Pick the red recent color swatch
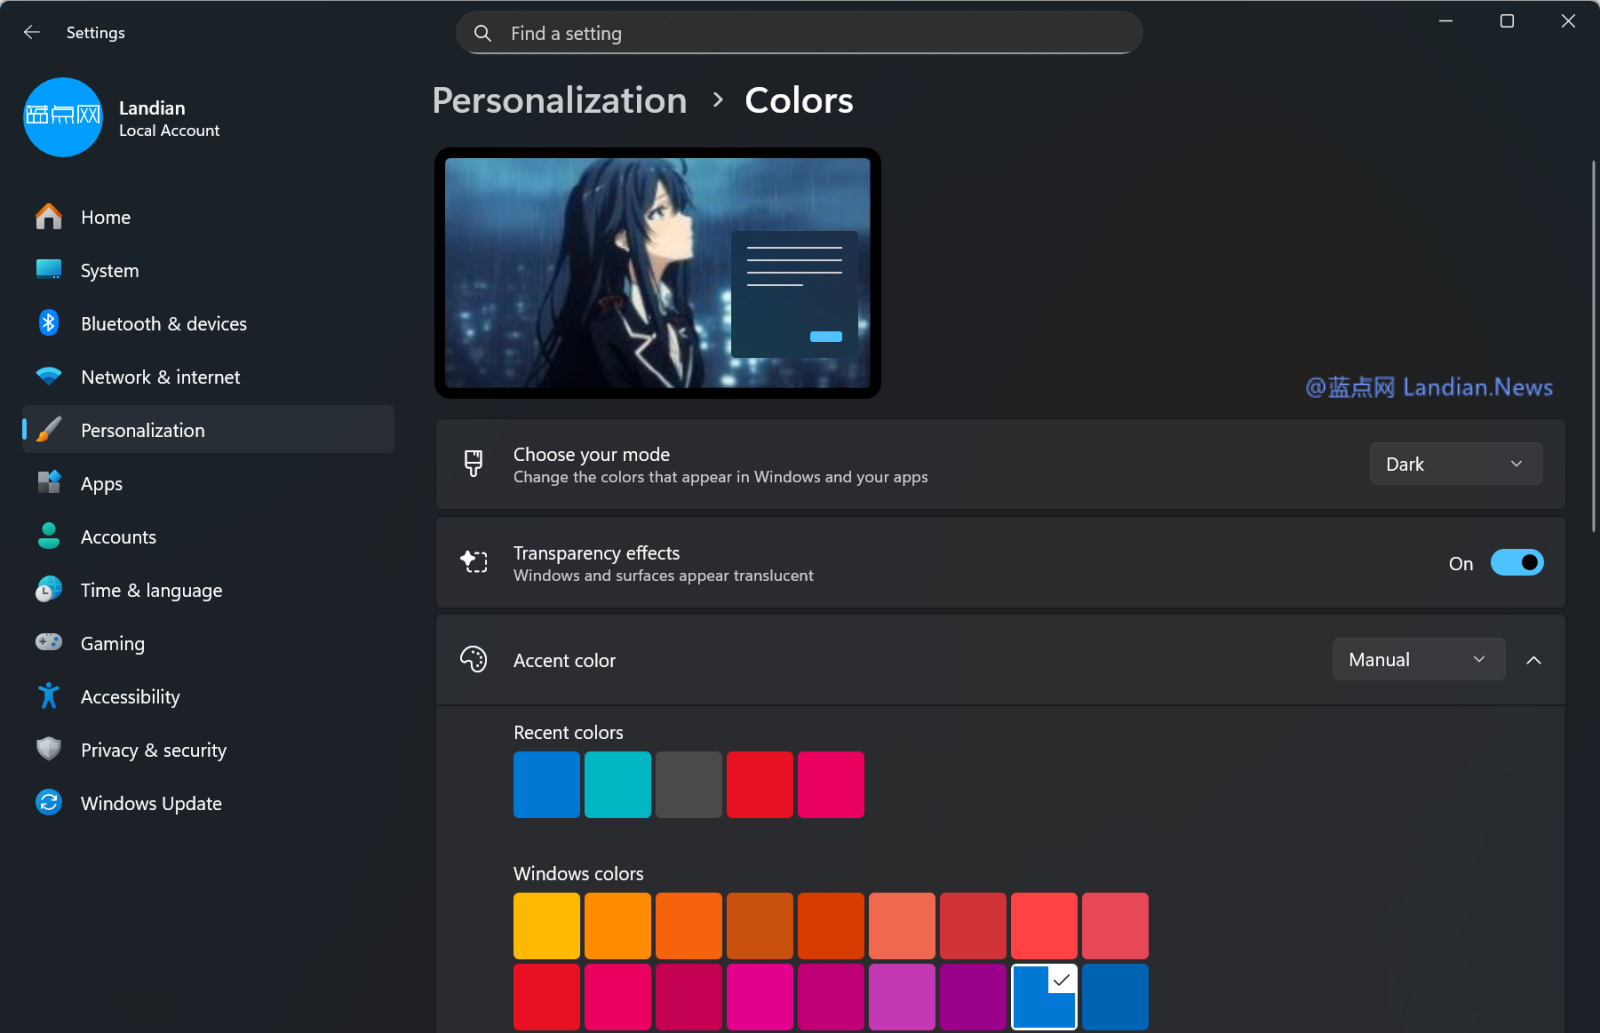 pyautogui.click(x=759, y=784)
